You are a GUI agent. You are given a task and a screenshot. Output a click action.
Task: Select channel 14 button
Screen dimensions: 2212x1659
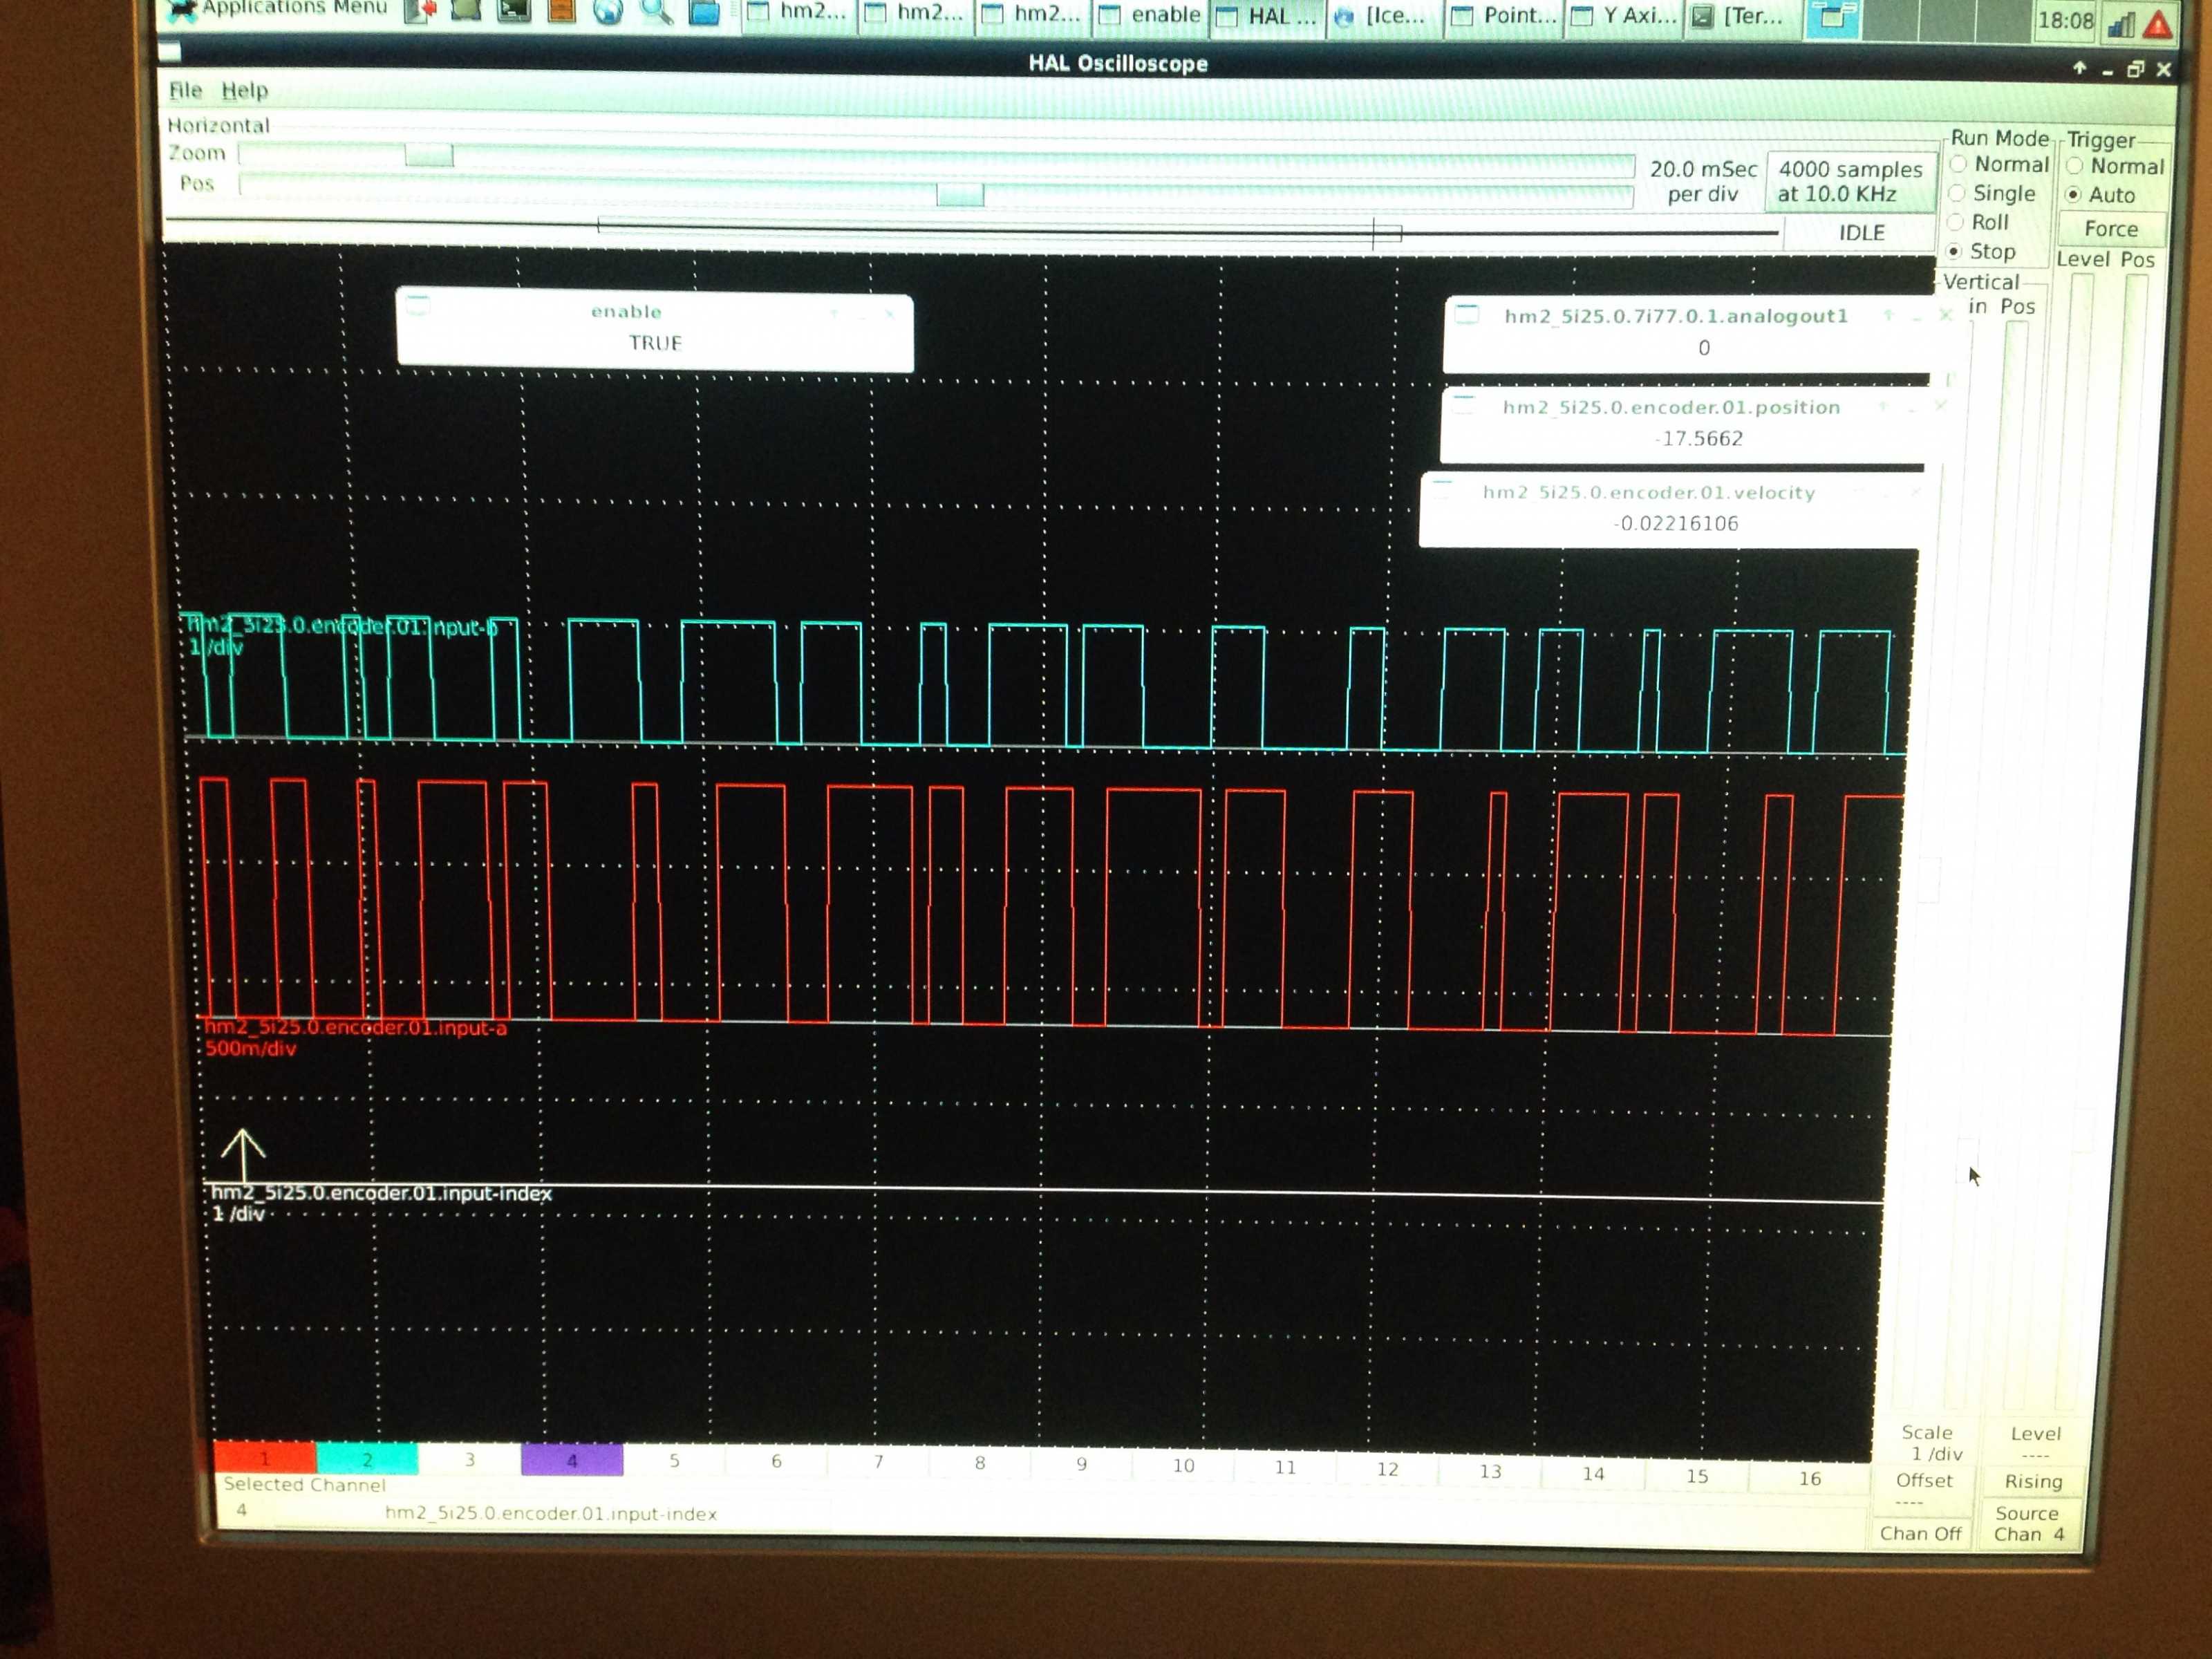(1594, 1474)
